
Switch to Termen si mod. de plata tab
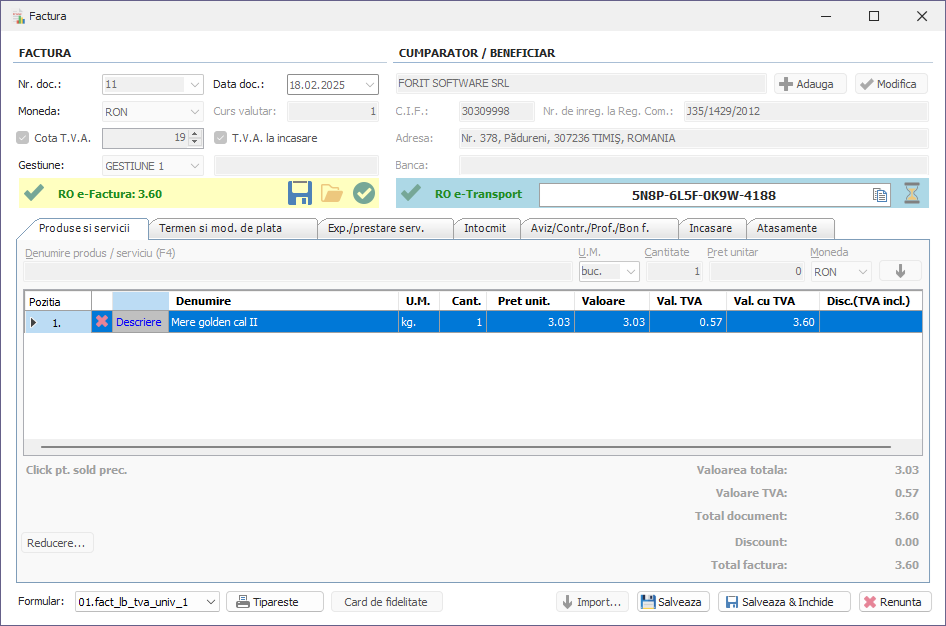pyautogui.click(x=232, y=228)
